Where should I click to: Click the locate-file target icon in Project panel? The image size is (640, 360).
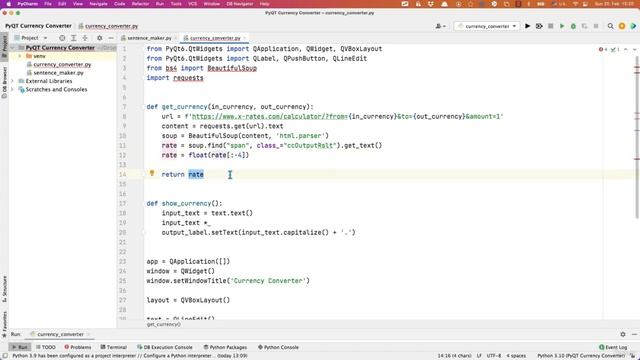point(62,38)
